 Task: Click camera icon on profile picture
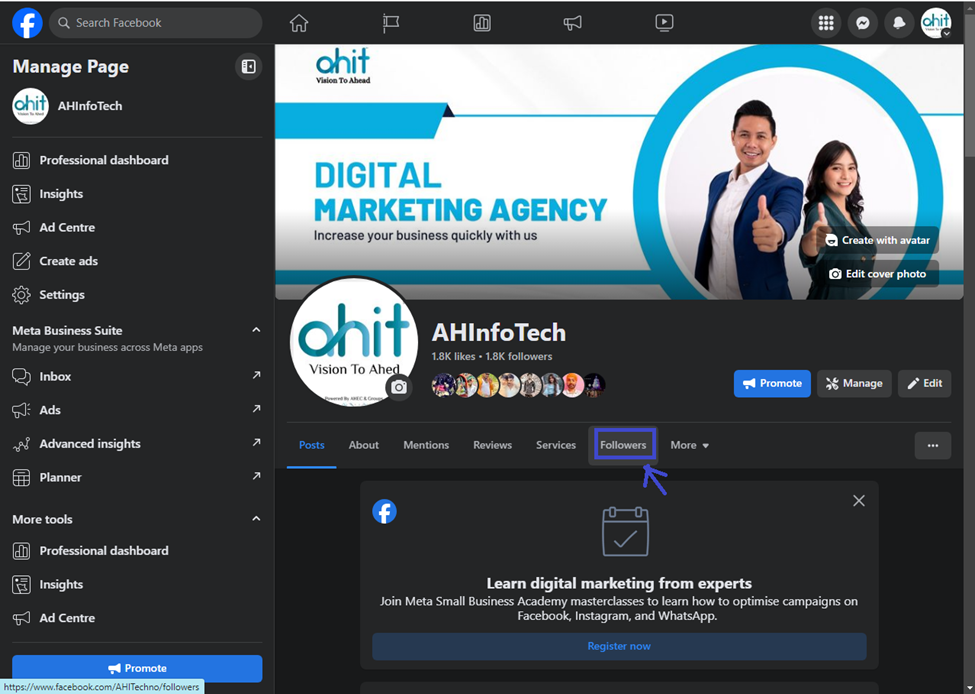[x=399, y=387]
